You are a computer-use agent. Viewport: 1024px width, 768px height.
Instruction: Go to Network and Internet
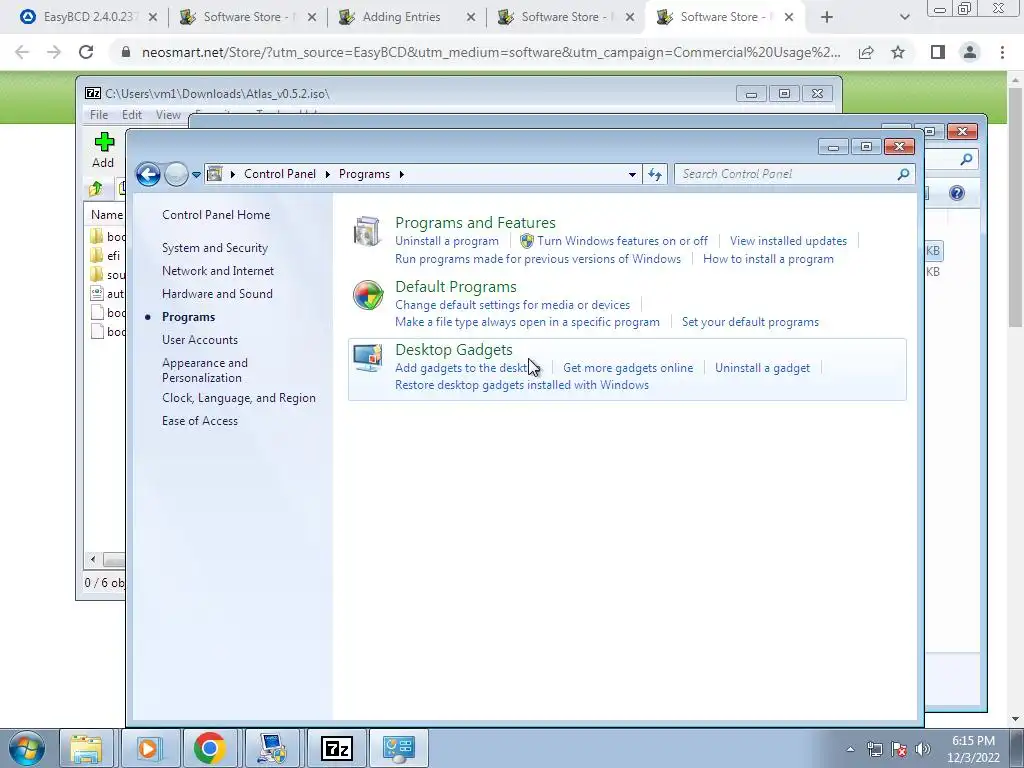tap(218, 271)
